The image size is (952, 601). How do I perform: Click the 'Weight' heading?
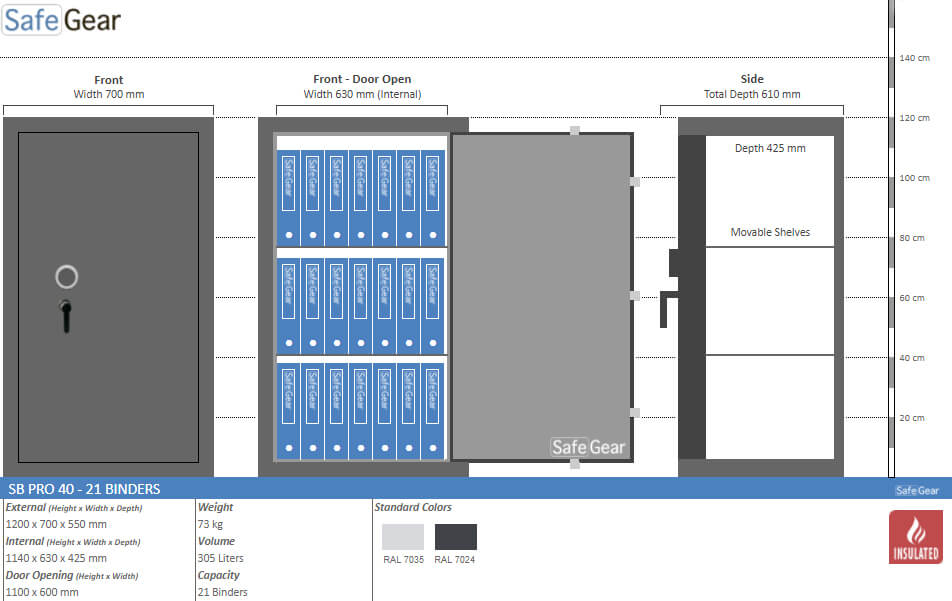pos(216,507)
